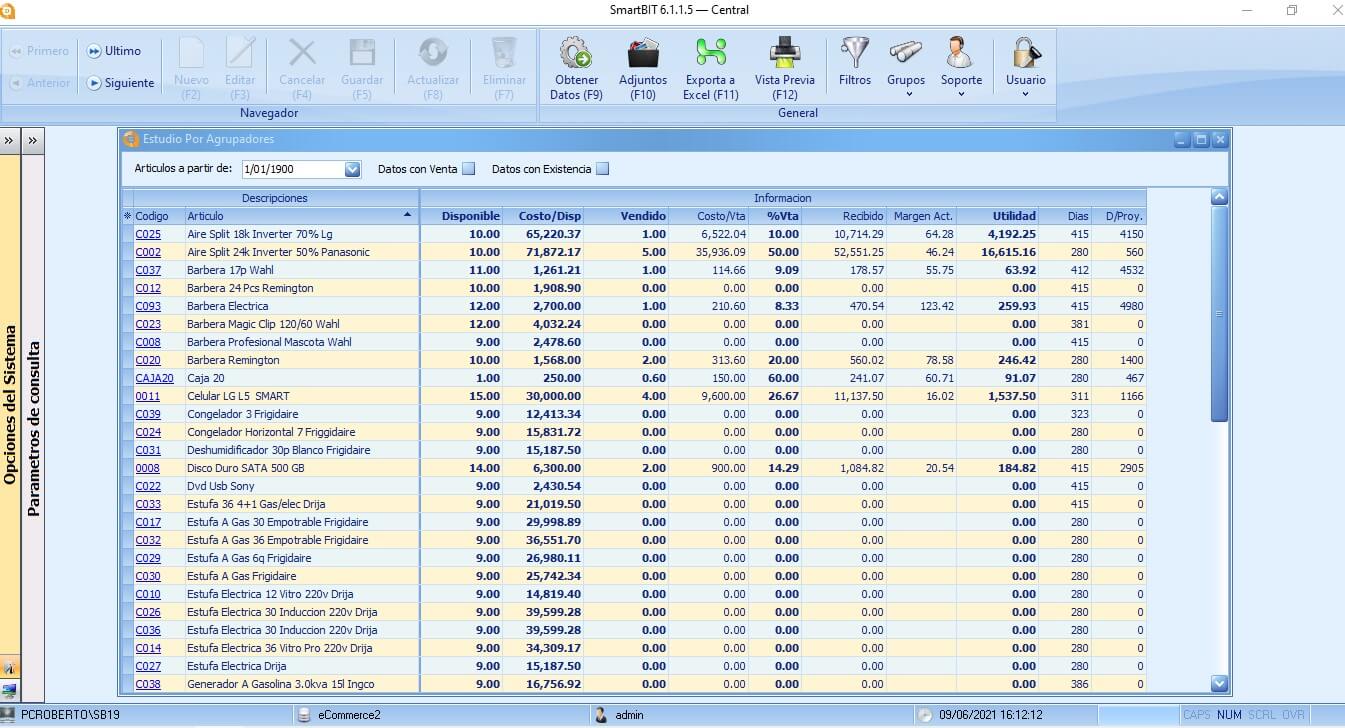1345x728 pixels.
Task: Click the 16,615.16 Utilidad cell
Action: [997, 252]
